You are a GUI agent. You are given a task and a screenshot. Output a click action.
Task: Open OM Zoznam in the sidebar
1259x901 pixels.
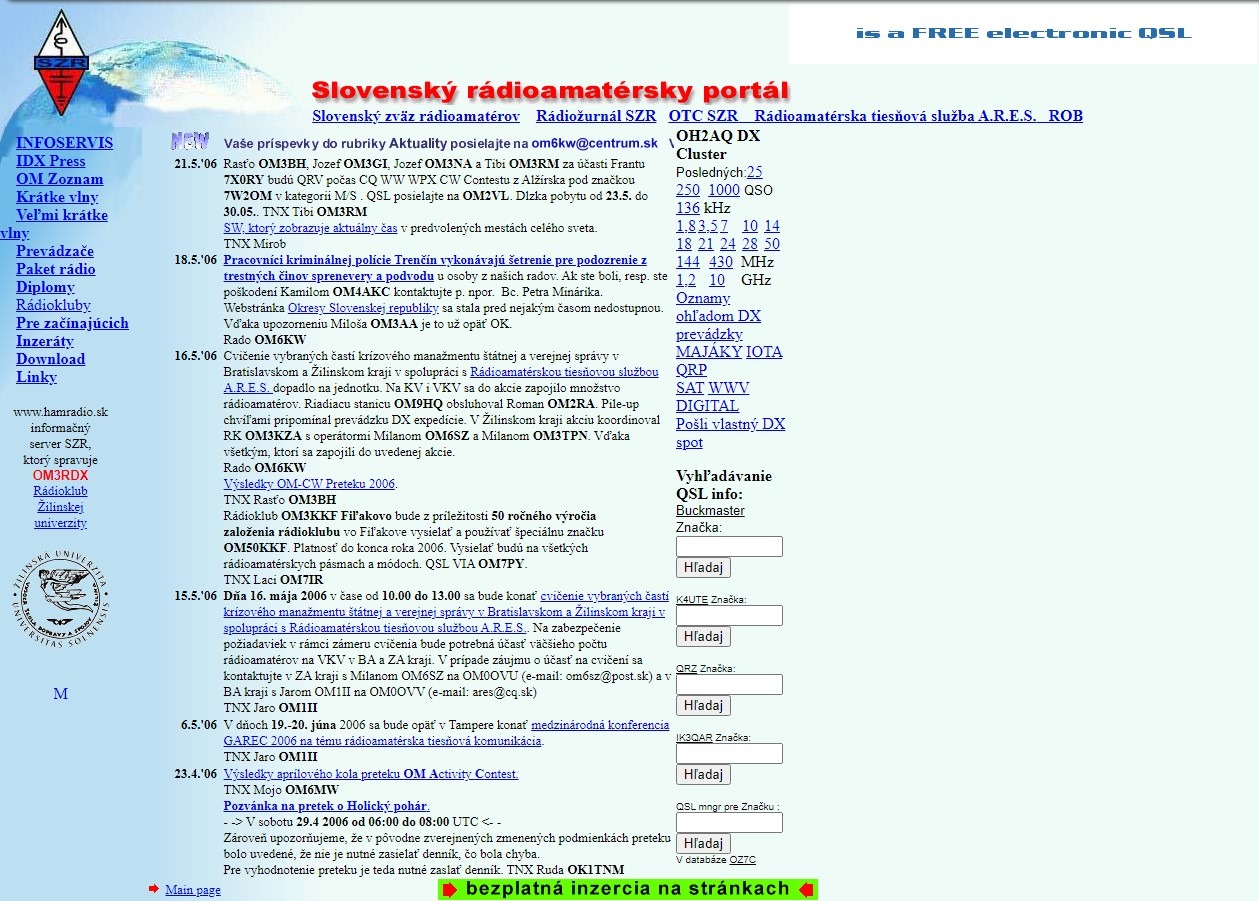[x=60, y=179]
